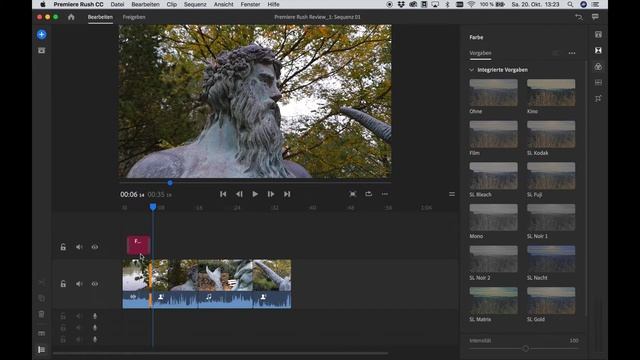Select the Vorgaben tab in Farbe panel
The width and height of the screenshot is (640, 360).
(x=480, y=53)
